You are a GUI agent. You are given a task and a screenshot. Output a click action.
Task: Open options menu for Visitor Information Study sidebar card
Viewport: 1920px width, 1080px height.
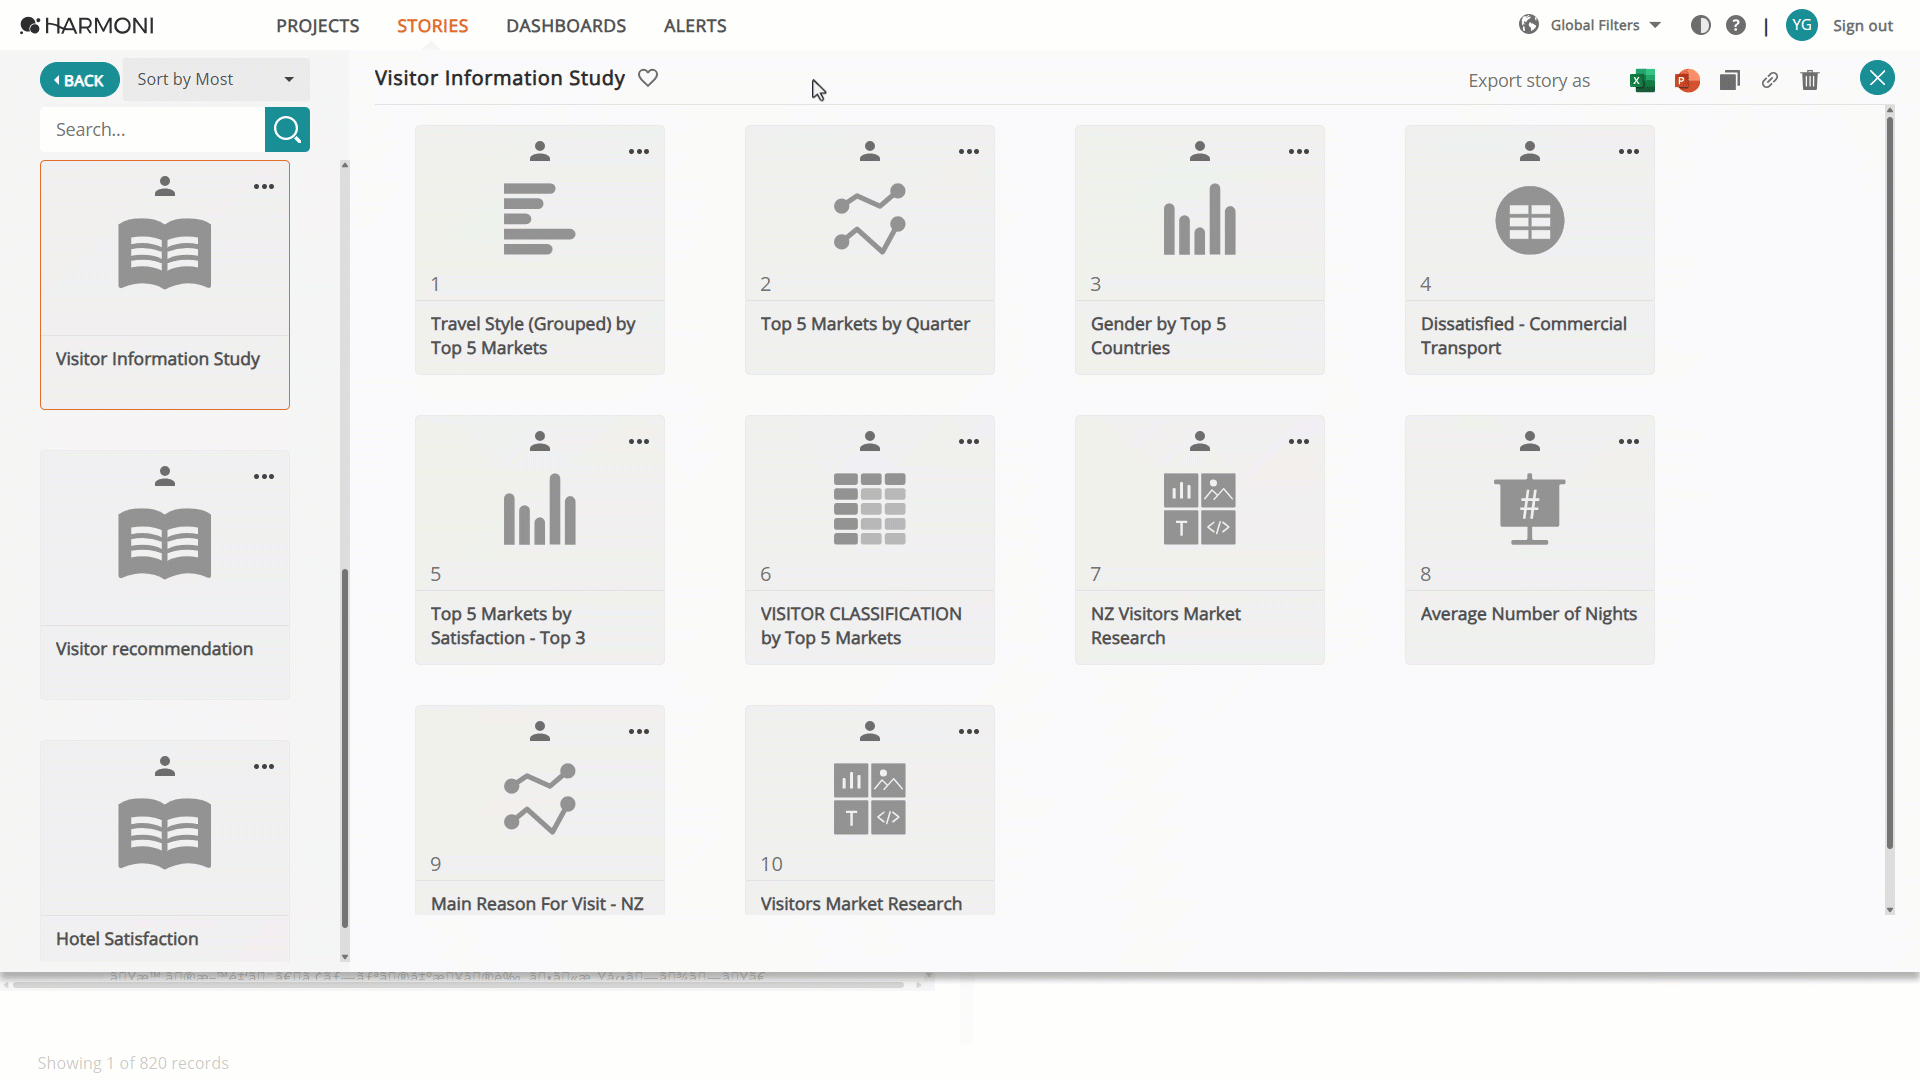point(264,187)
